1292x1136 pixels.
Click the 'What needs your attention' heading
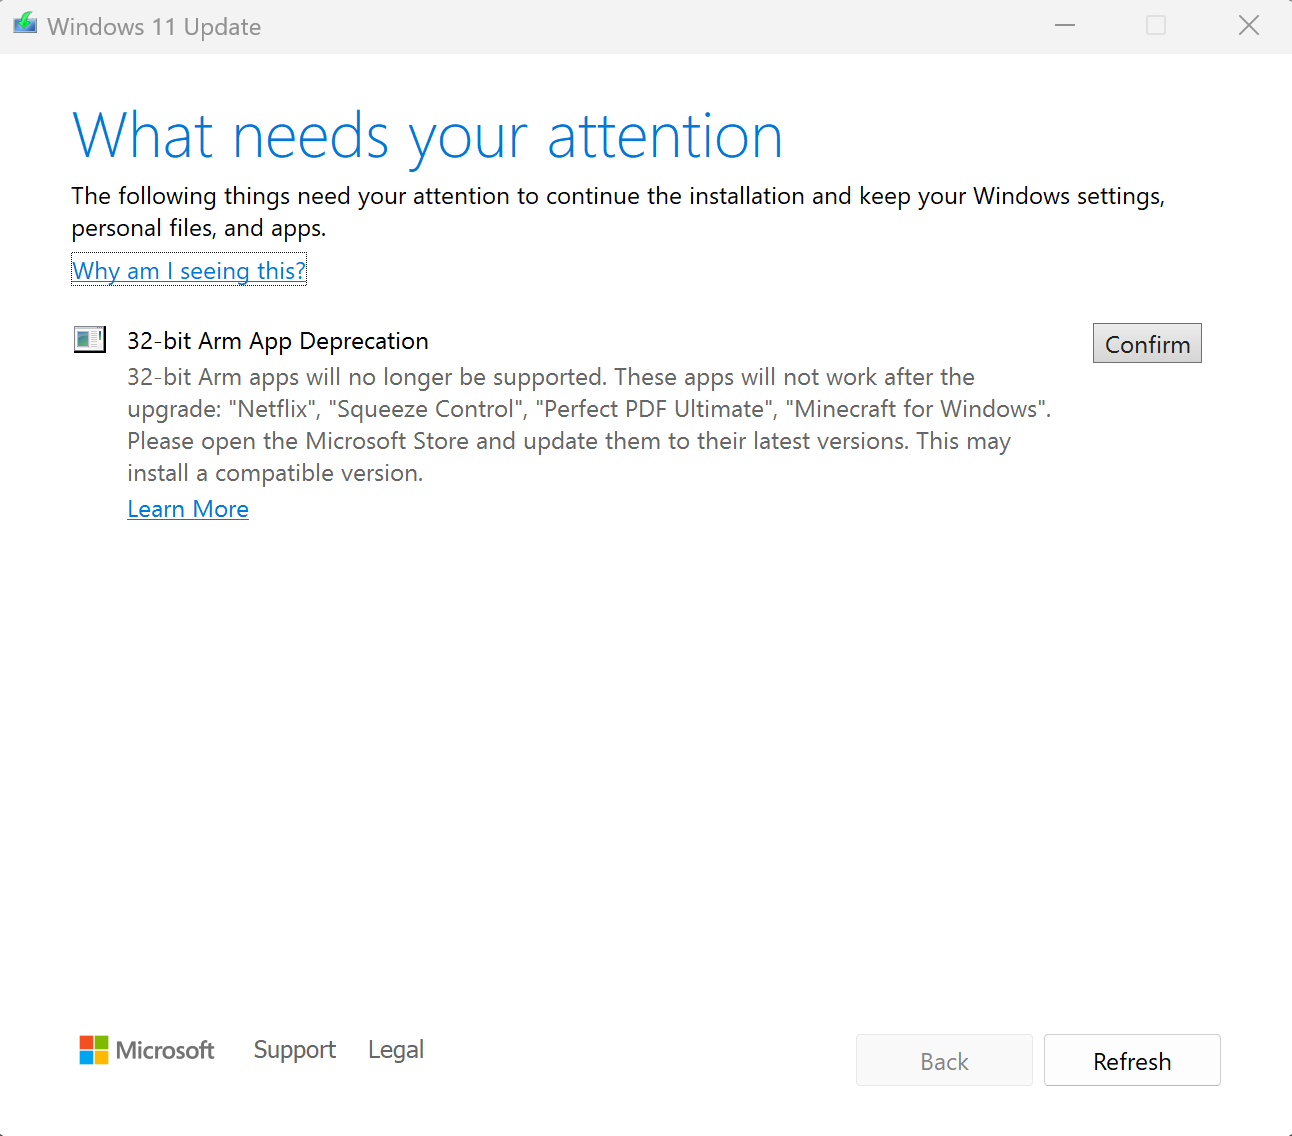pyautogui.click(x=428, y=137)
